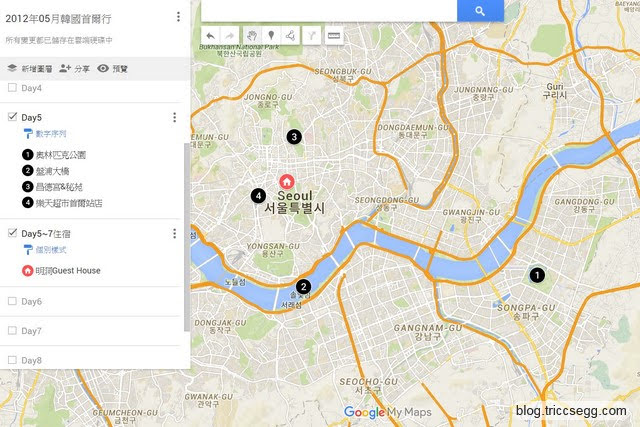Click map marker number 1 in Songpa-gu
This screenshot has width=640, height=427.
tap(537, 275)
